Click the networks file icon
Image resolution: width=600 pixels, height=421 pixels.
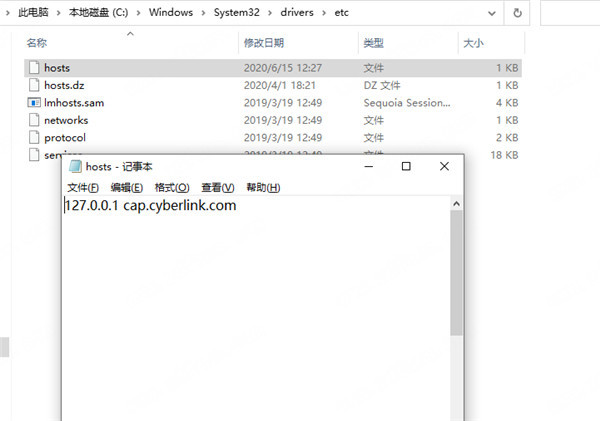(34, 120)
